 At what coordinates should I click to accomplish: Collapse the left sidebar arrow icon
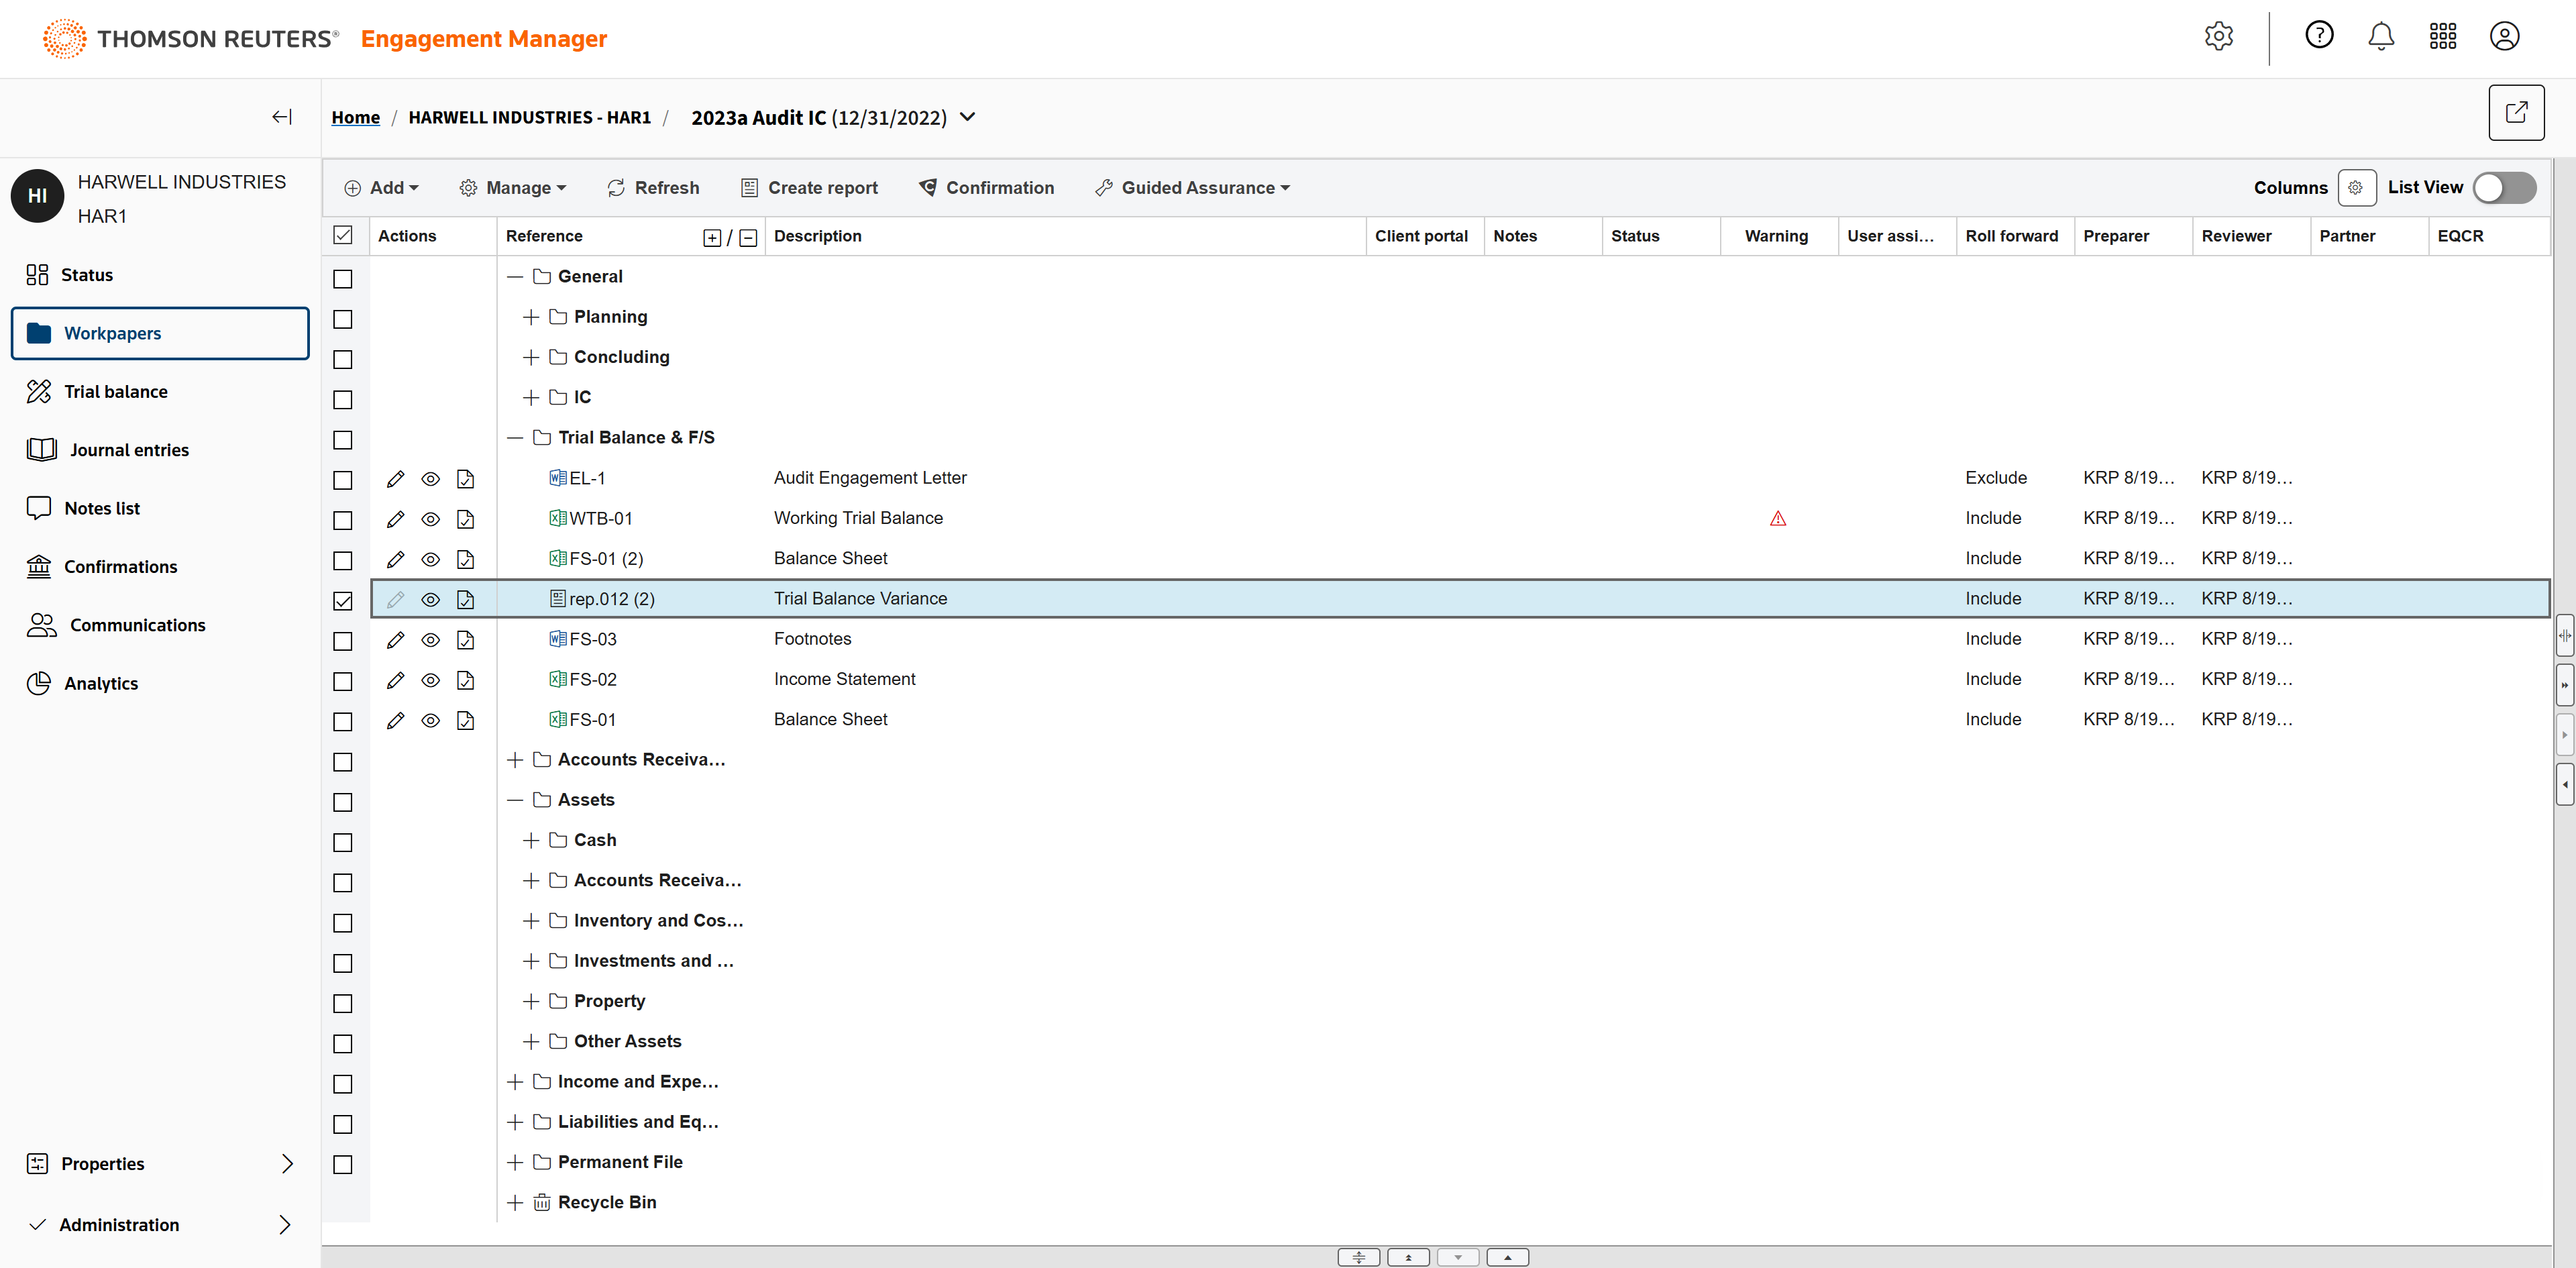[282, 117]
